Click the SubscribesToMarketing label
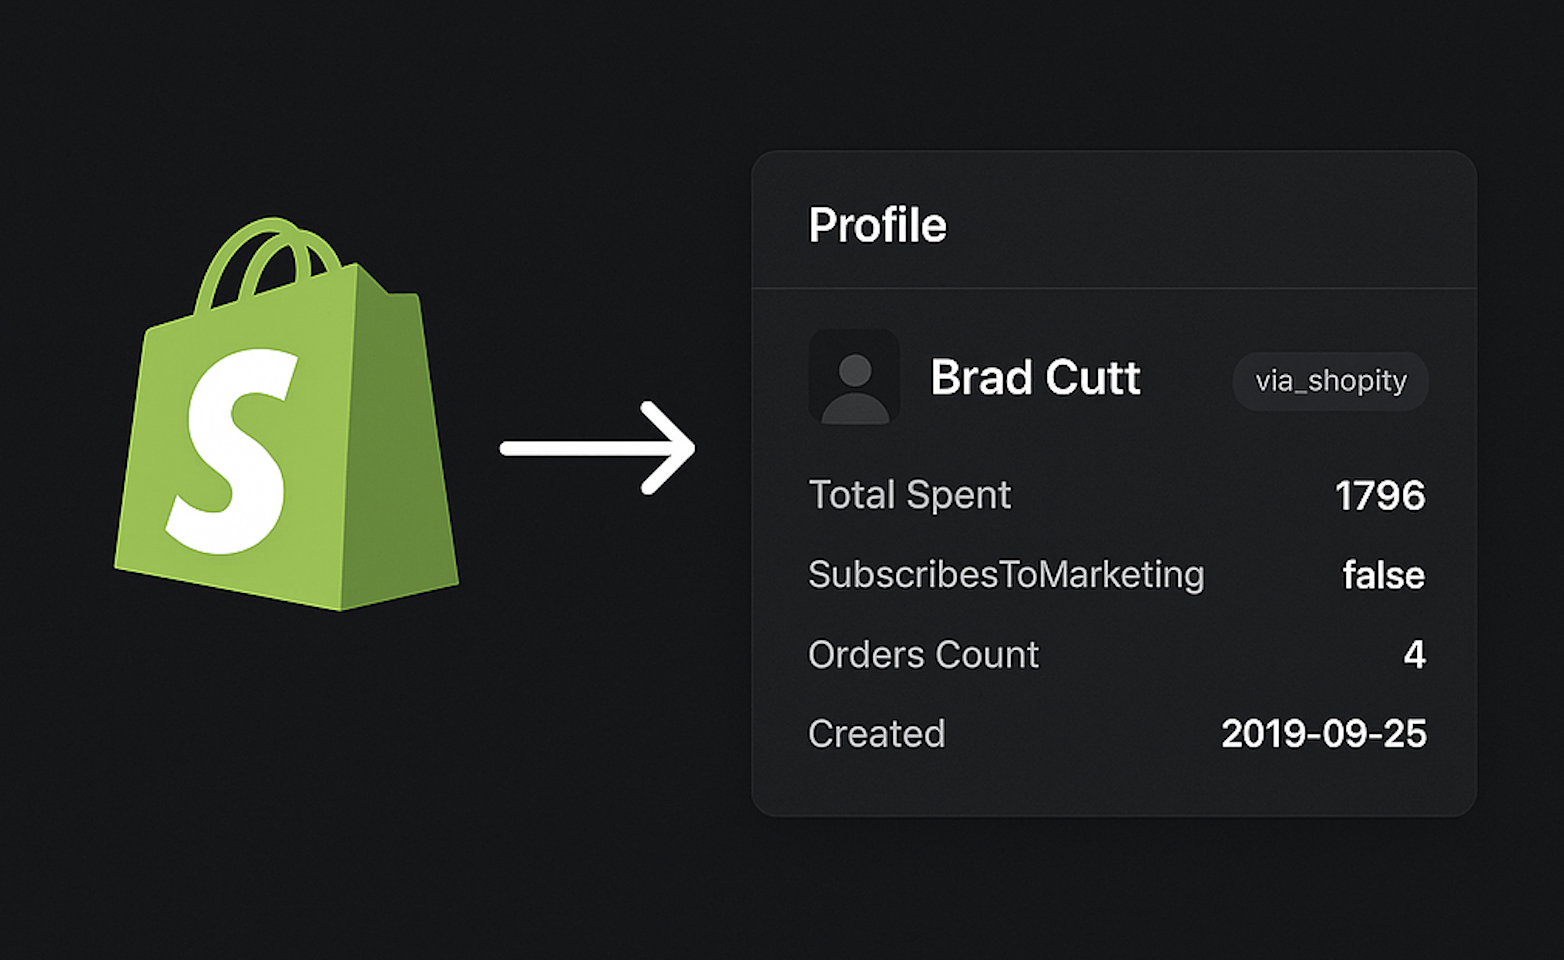 pos(1006,575)
